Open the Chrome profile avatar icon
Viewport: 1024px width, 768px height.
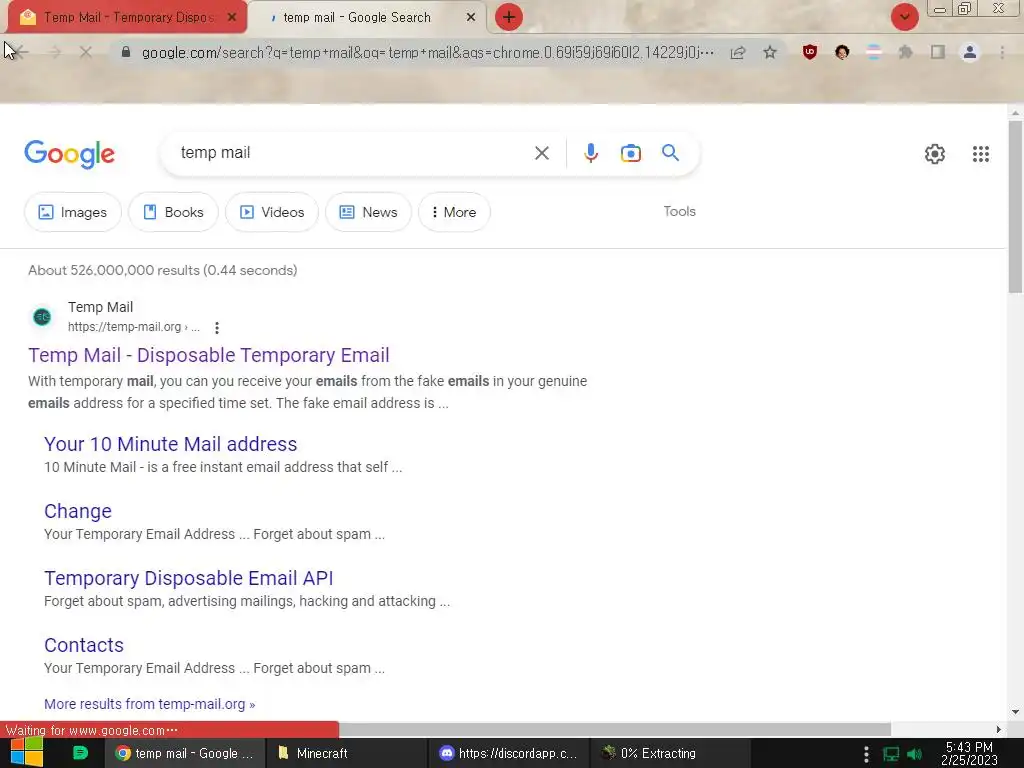[x=970, y=52]
